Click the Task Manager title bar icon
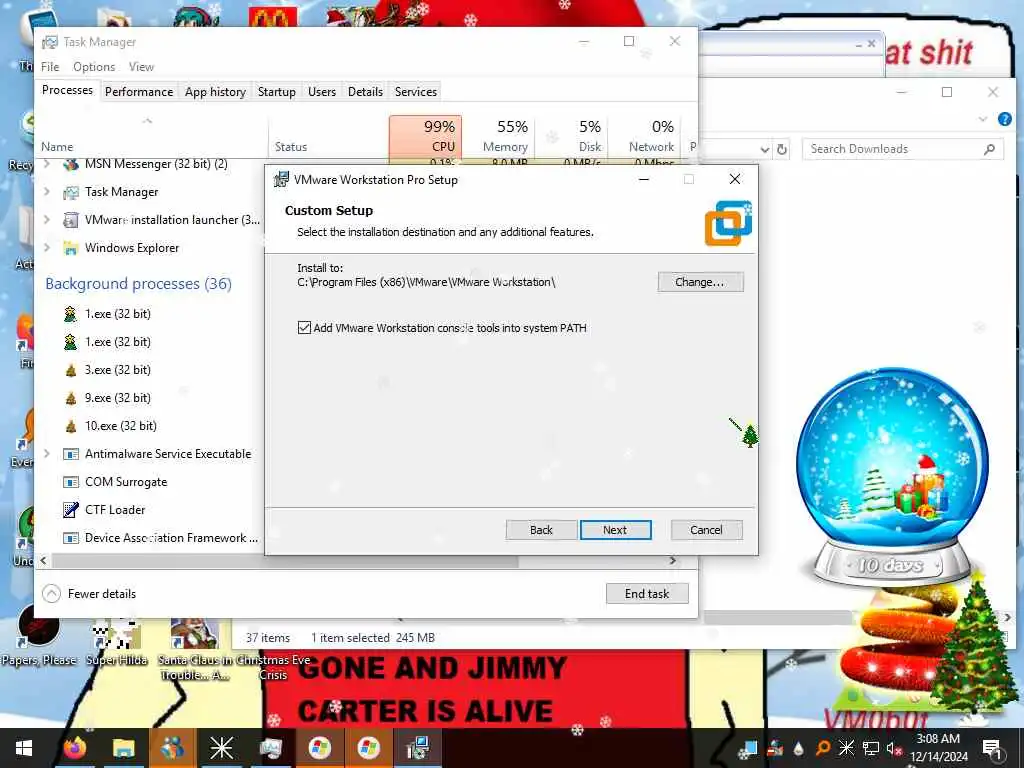Image resolution: width=1024 pixels, height=768 pixels. pos(50,42)
